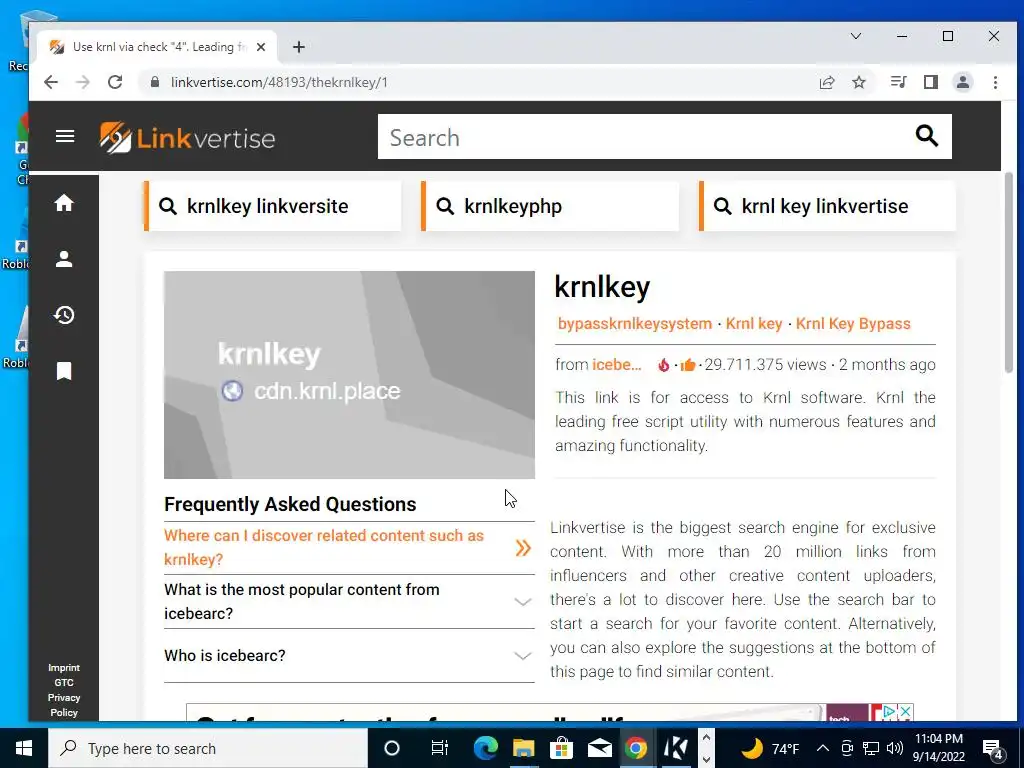Go to Home in the sidebar

[64, 203]
